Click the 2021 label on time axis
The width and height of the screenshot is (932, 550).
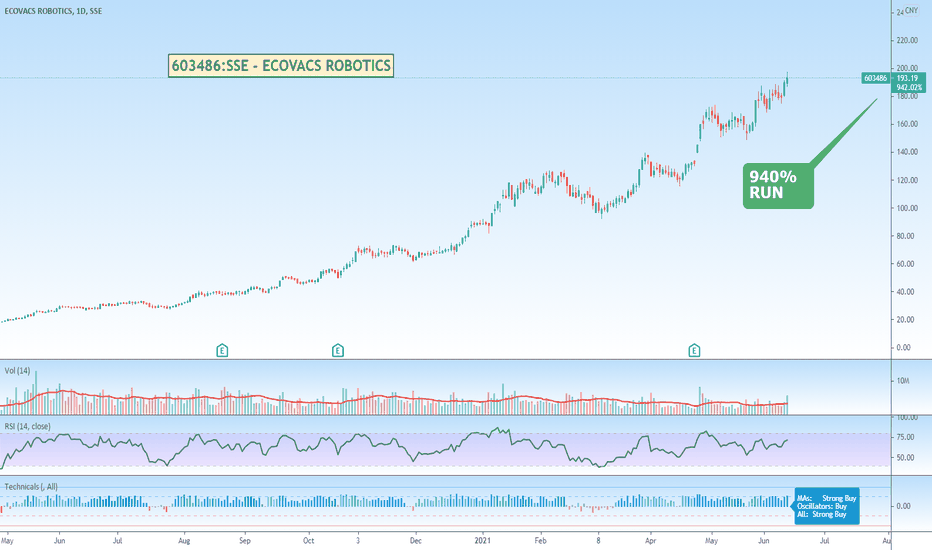pyautogui.click(x=483, y=540)
